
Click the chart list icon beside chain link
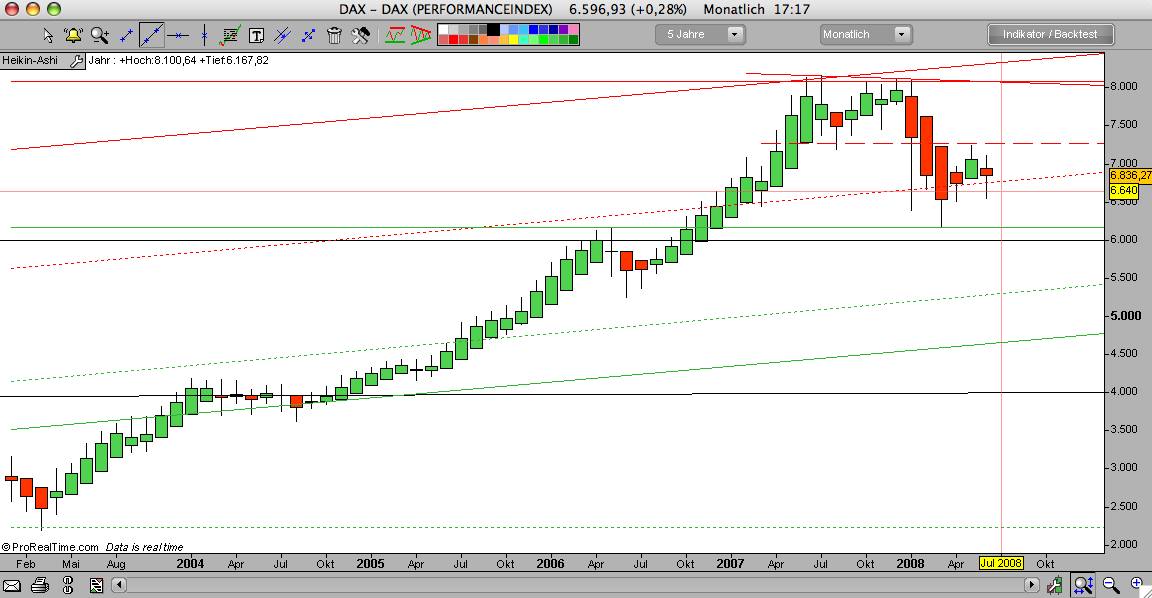coord(96,586)
